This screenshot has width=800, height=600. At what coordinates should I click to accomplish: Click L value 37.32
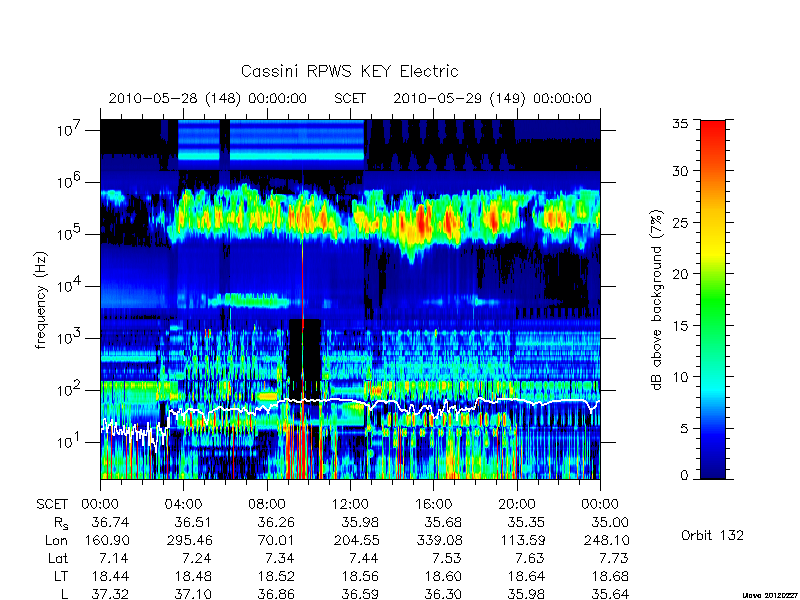[x=110, y=594]
